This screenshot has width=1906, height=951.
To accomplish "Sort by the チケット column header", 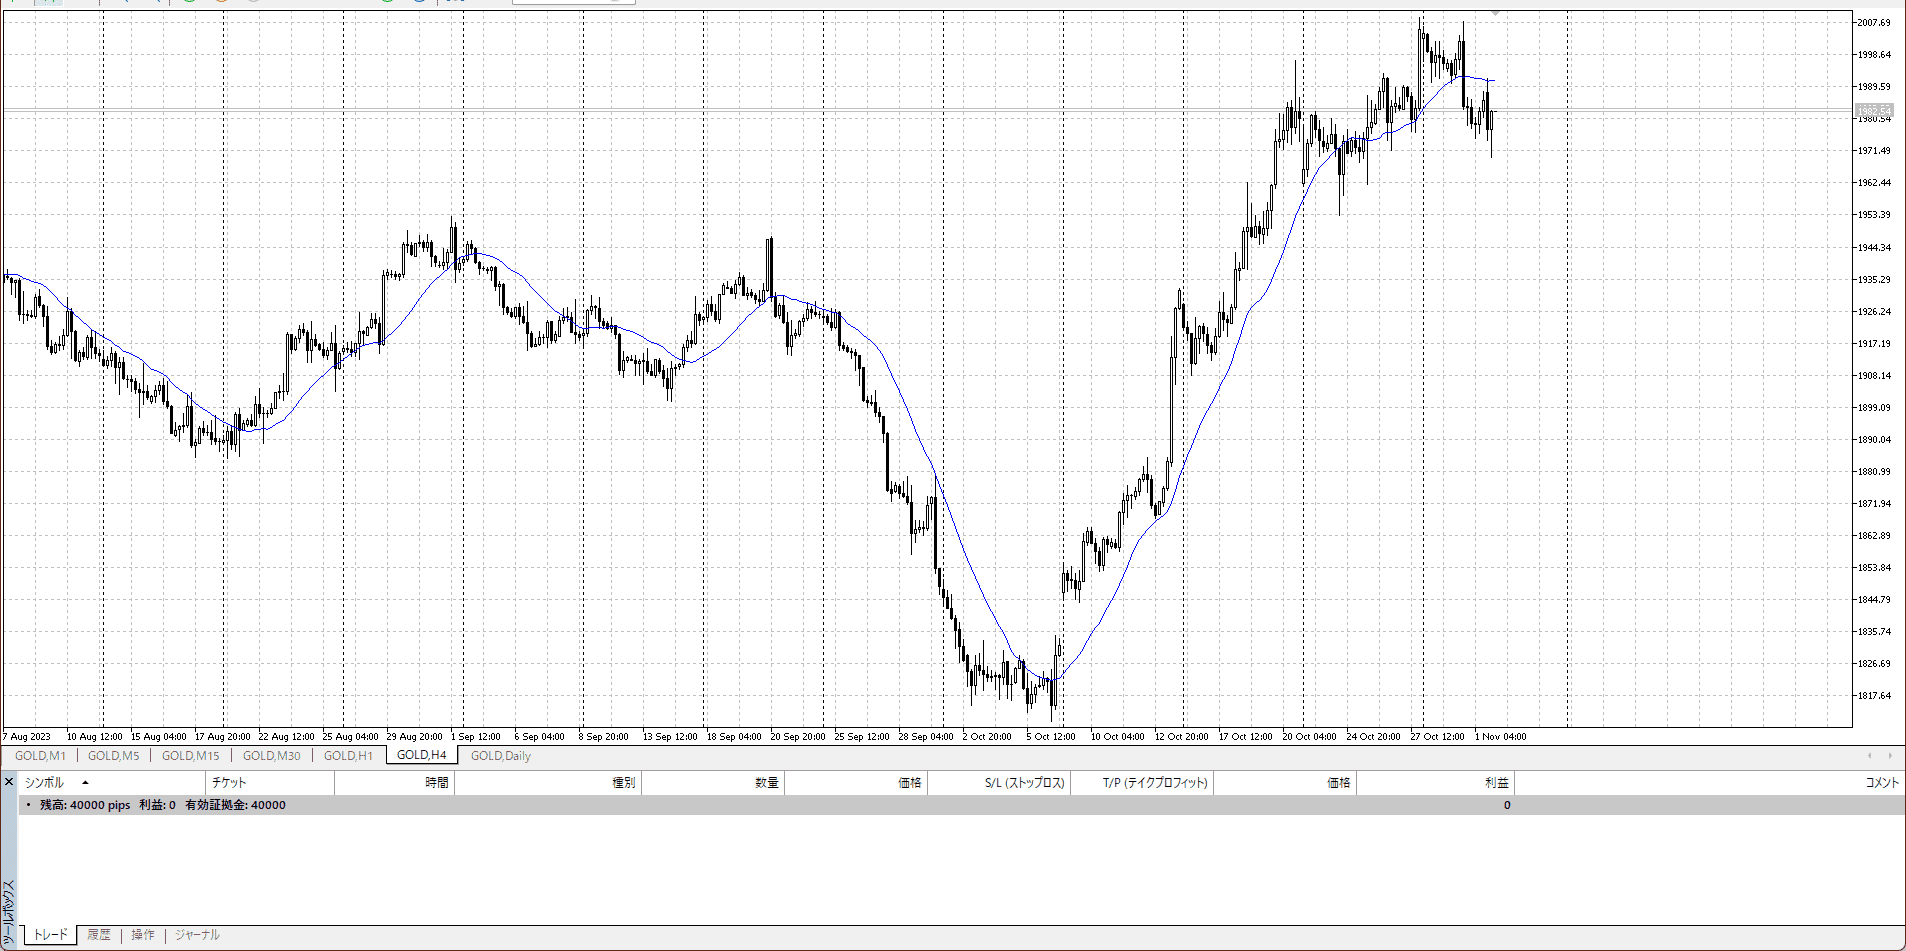I will (x=229, y=783).
